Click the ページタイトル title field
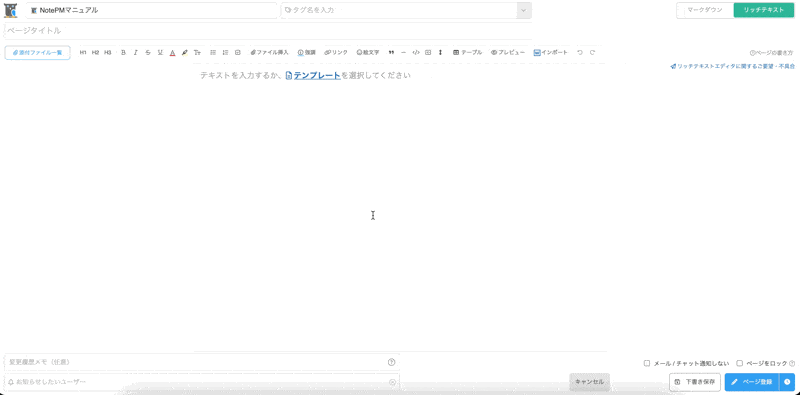 tap(267, 31)
